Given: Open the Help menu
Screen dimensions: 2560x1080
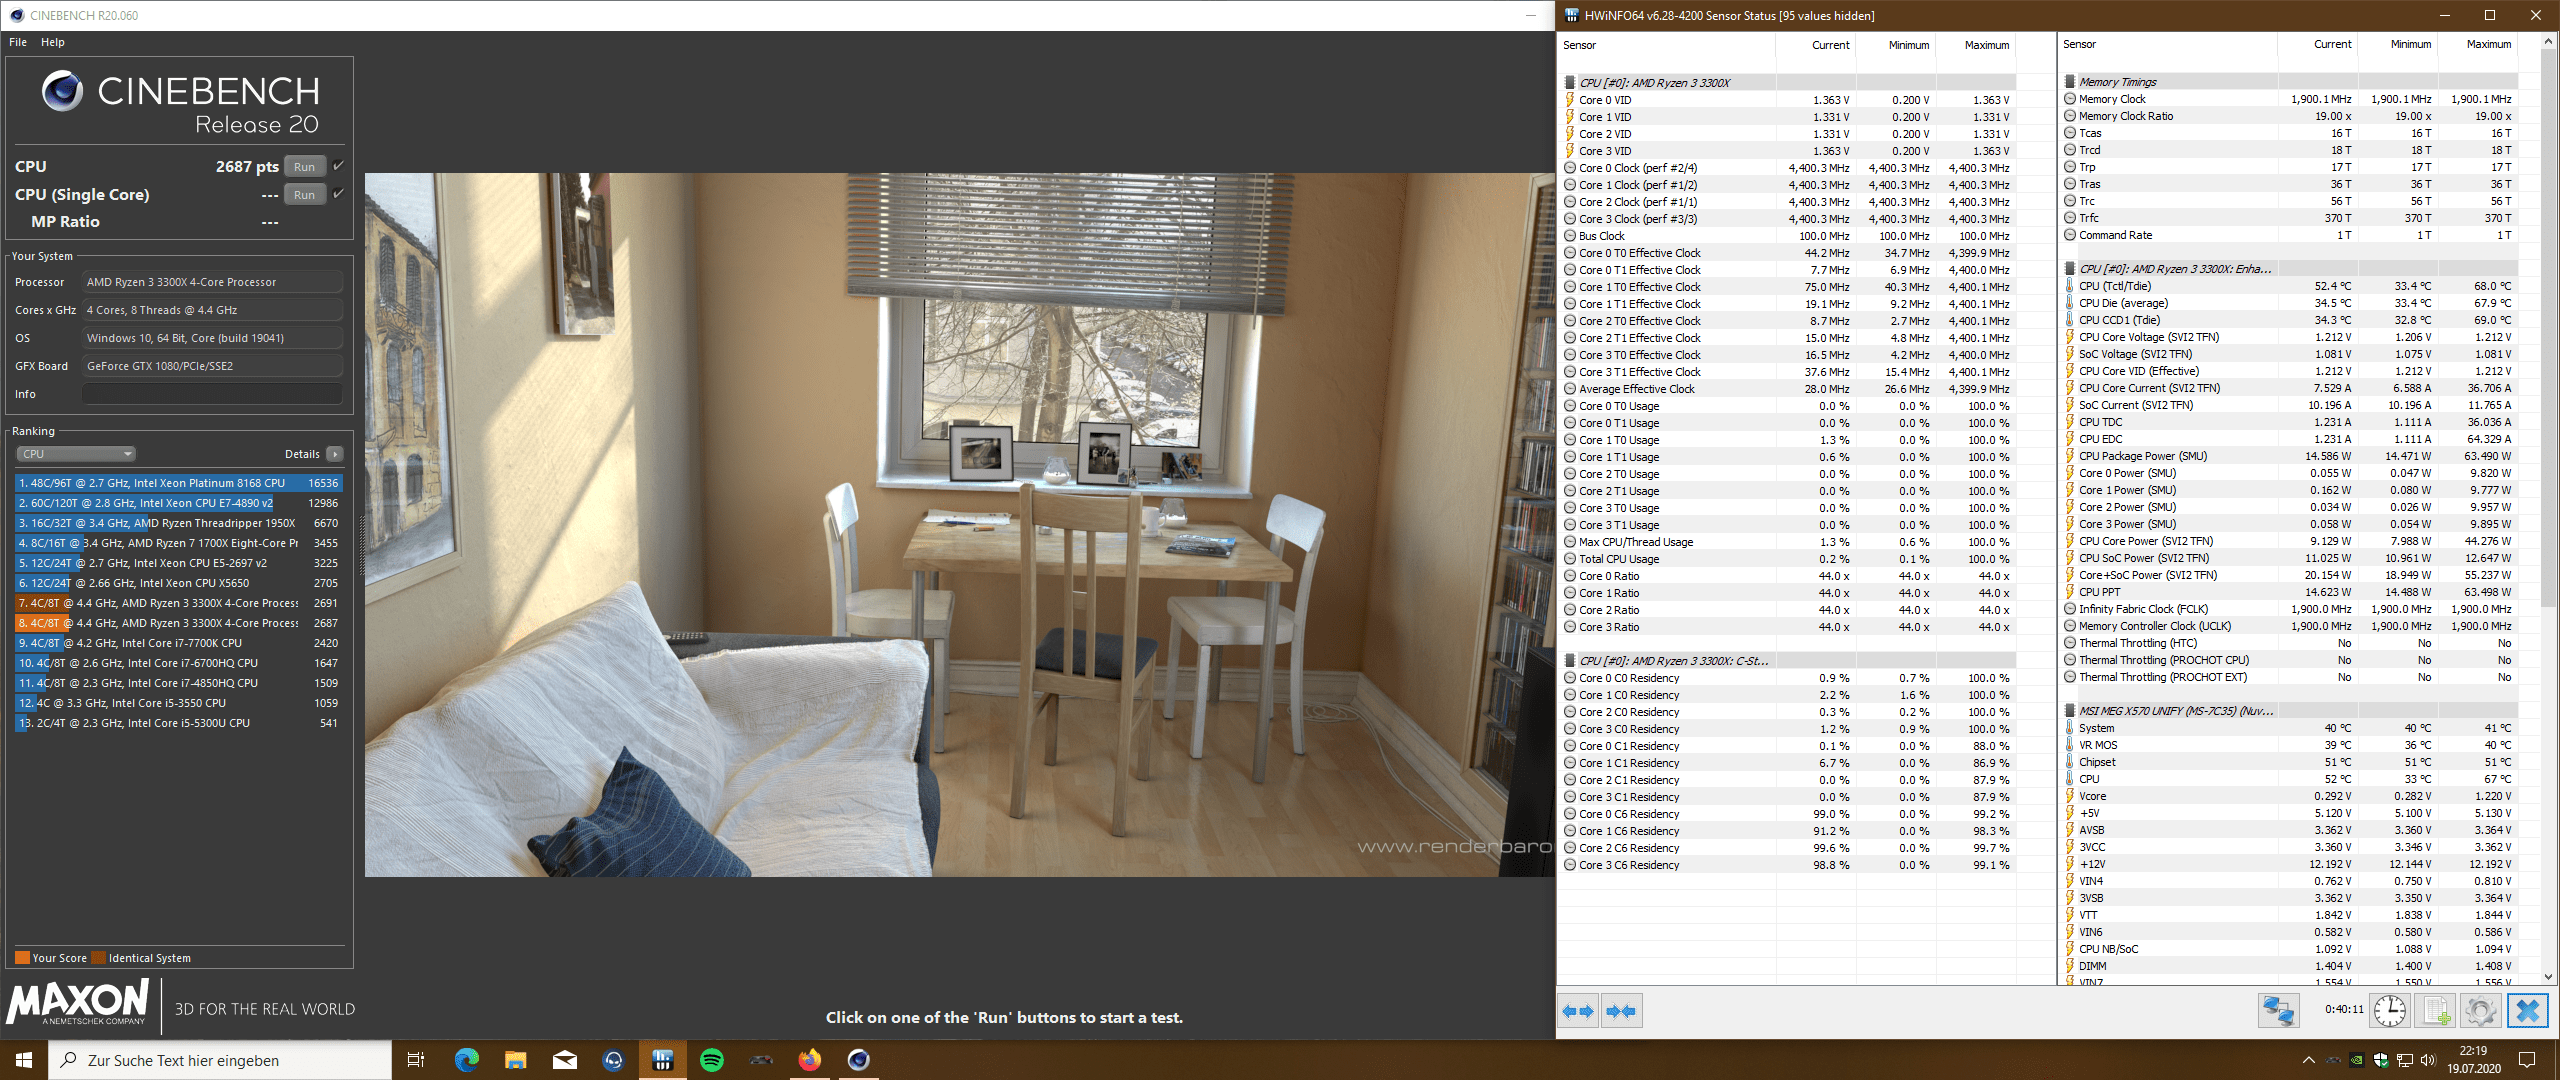Looking at the screenshot, I should pyautogui.click(x=53, y=42).
